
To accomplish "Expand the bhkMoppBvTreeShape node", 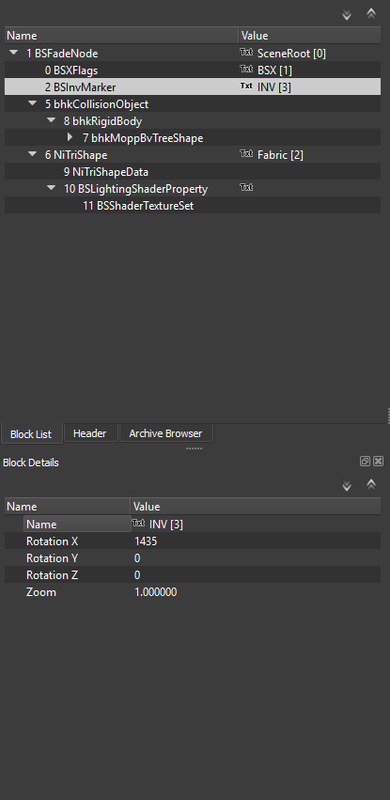I will click(x=70, y=137).
